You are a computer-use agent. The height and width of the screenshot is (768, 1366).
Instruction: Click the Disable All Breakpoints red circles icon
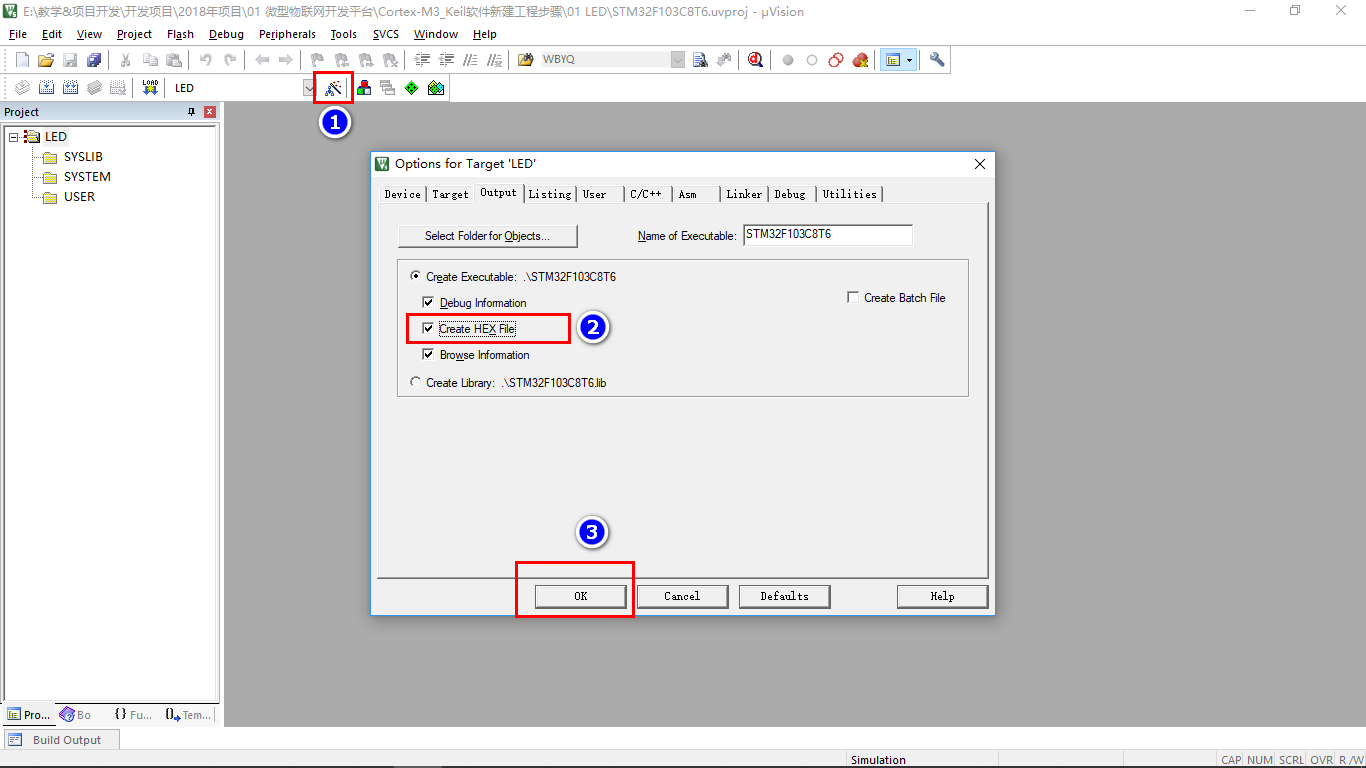pos(836,60)
